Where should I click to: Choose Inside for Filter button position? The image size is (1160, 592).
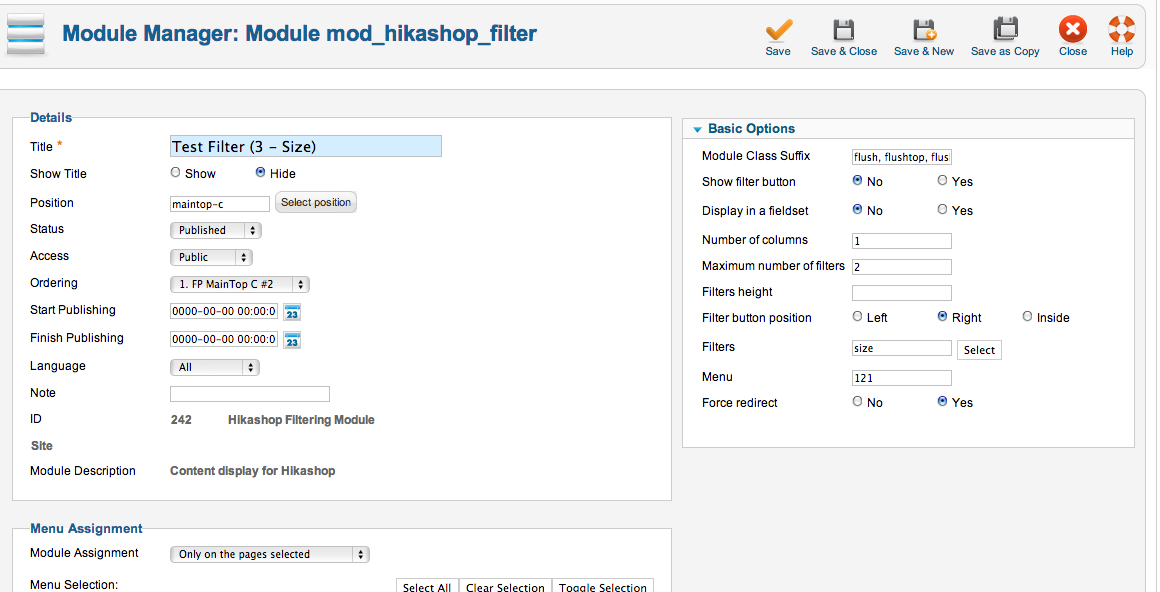(x=1027, y=317)
